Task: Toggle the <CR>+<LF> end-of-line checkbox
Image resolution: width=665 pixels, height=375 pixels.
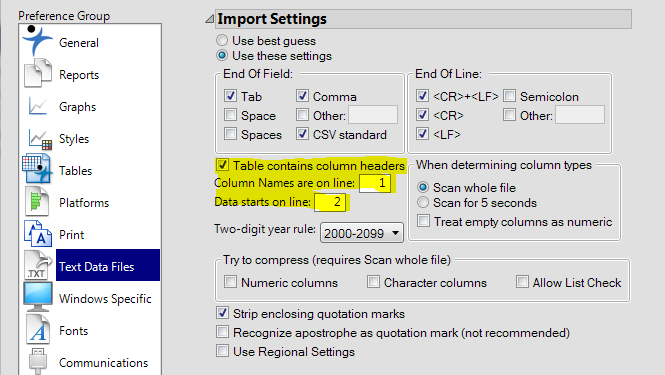Action: [422, 95]
